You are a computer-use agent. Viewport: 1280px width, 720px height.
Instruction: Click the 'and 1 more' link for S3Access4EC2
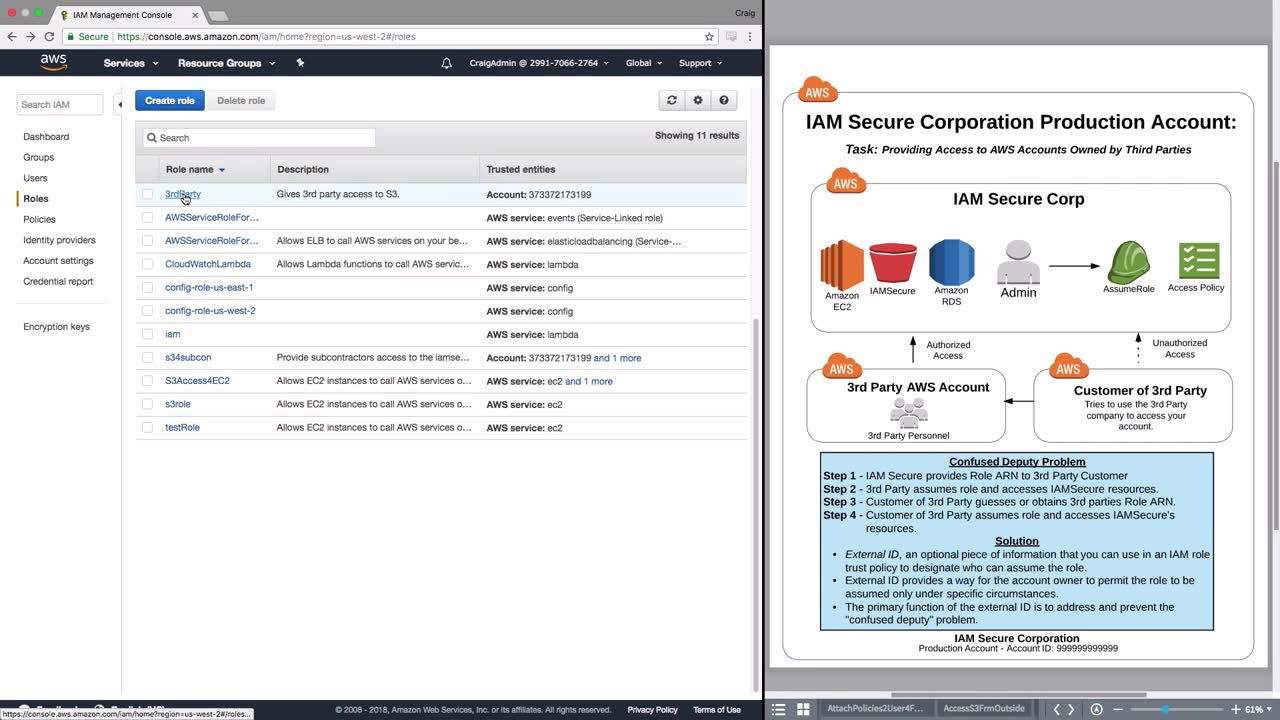tap(589, 381)
